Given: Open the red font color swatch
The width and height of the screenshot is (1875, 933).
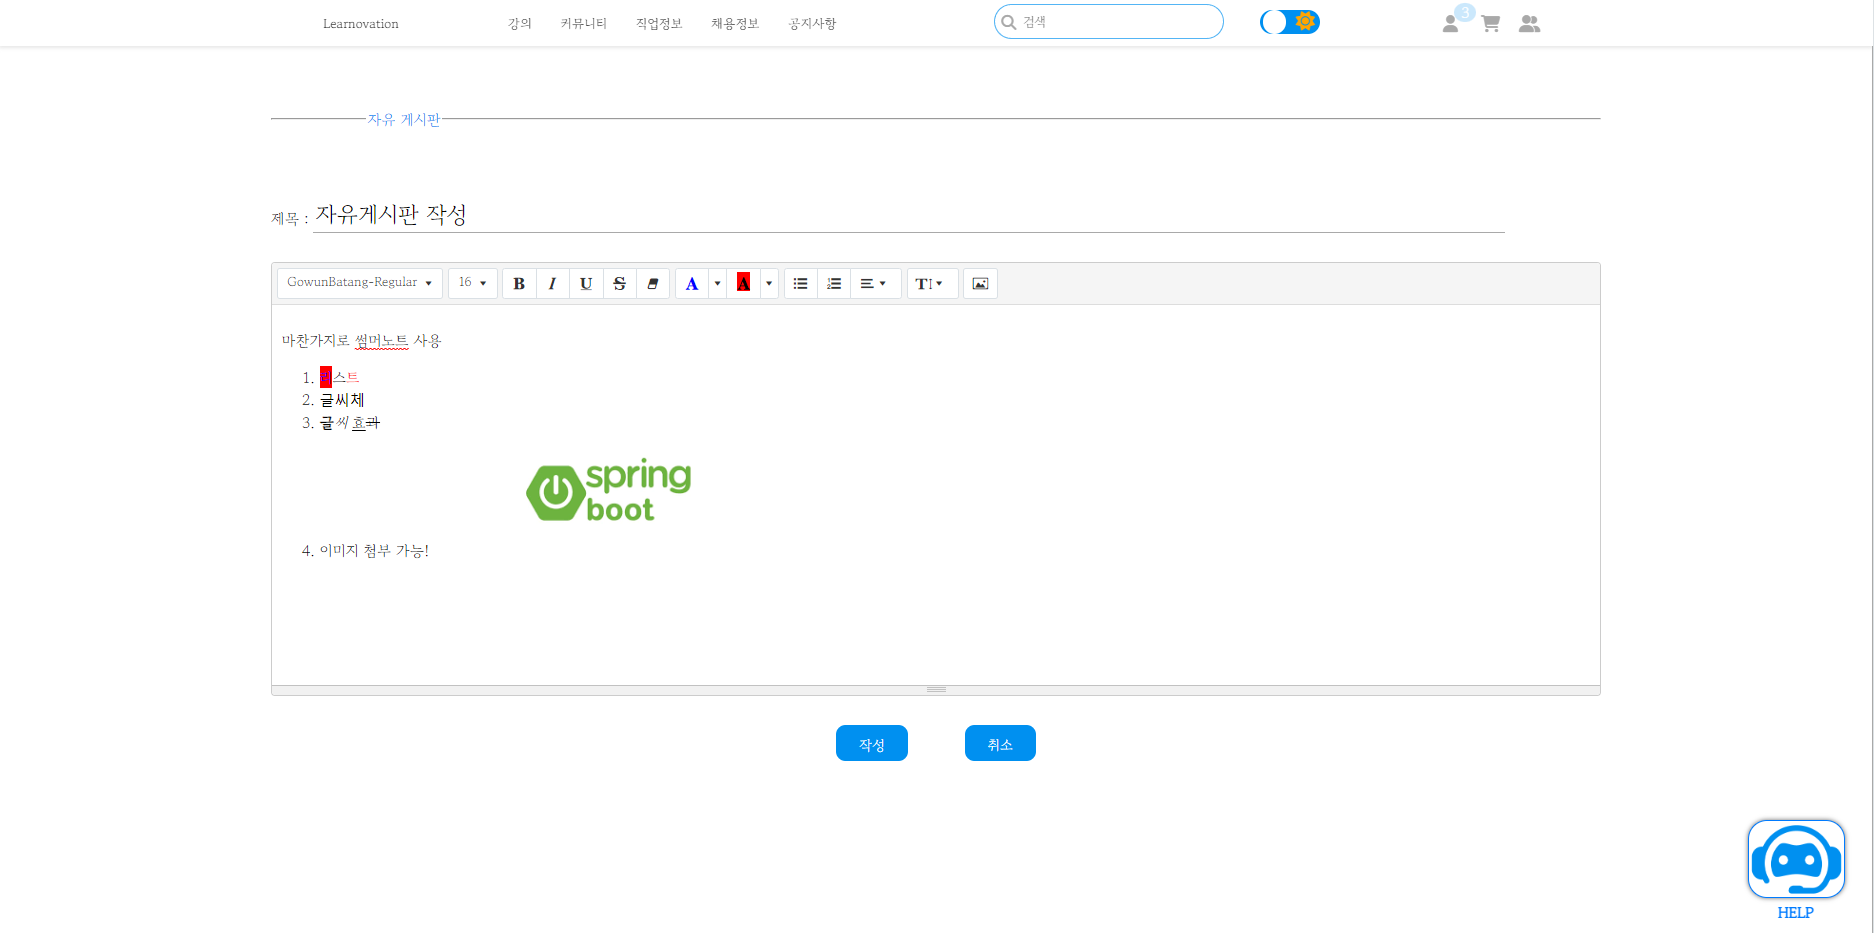Looking at the screenshot, I should coord(743,283).
